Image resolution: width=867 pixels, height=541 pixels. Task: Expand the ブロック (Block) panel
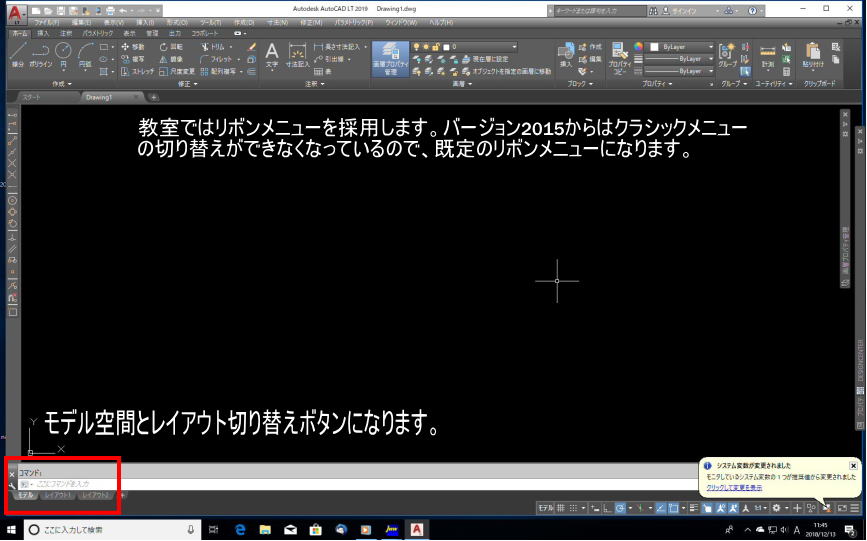click(580, 84)
